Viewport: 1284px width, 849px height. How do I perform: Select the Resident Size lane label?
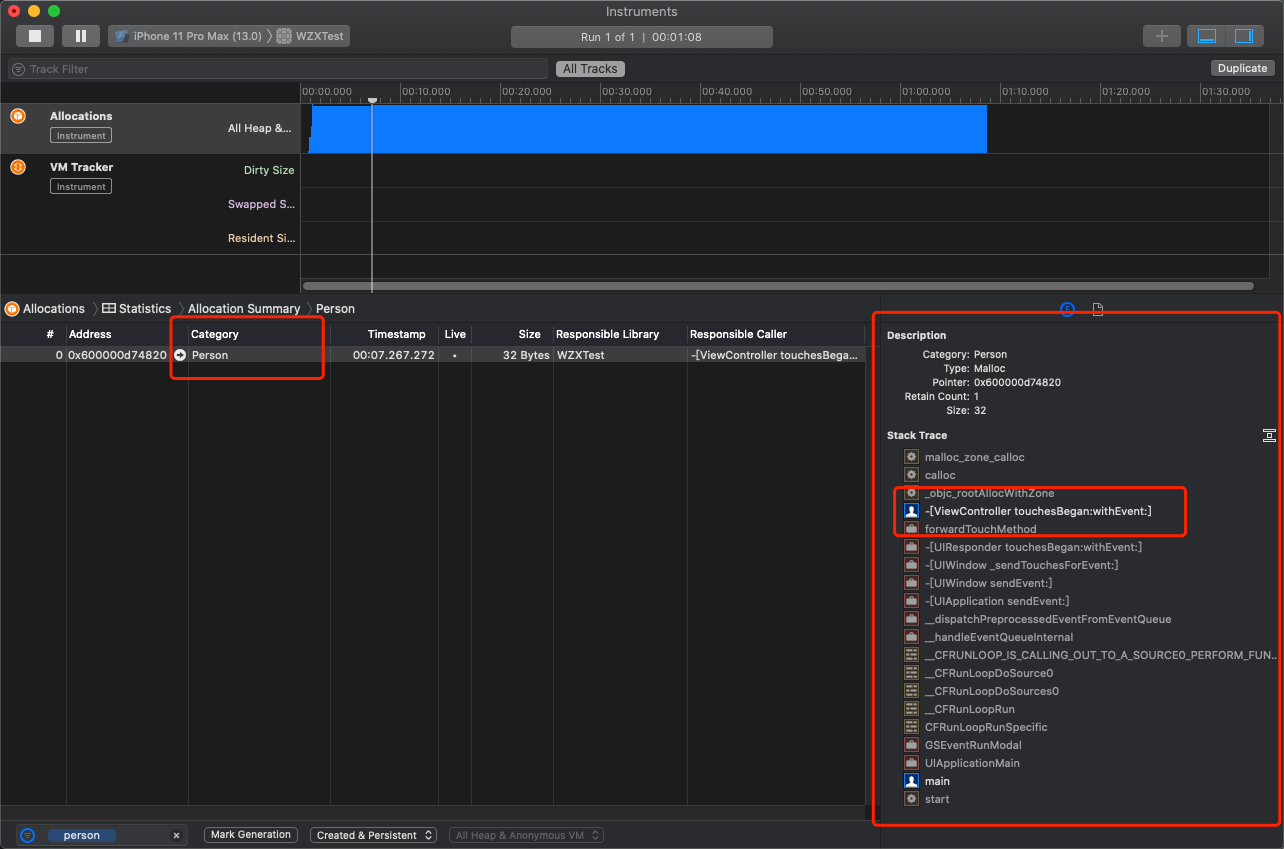click(261, 238)
